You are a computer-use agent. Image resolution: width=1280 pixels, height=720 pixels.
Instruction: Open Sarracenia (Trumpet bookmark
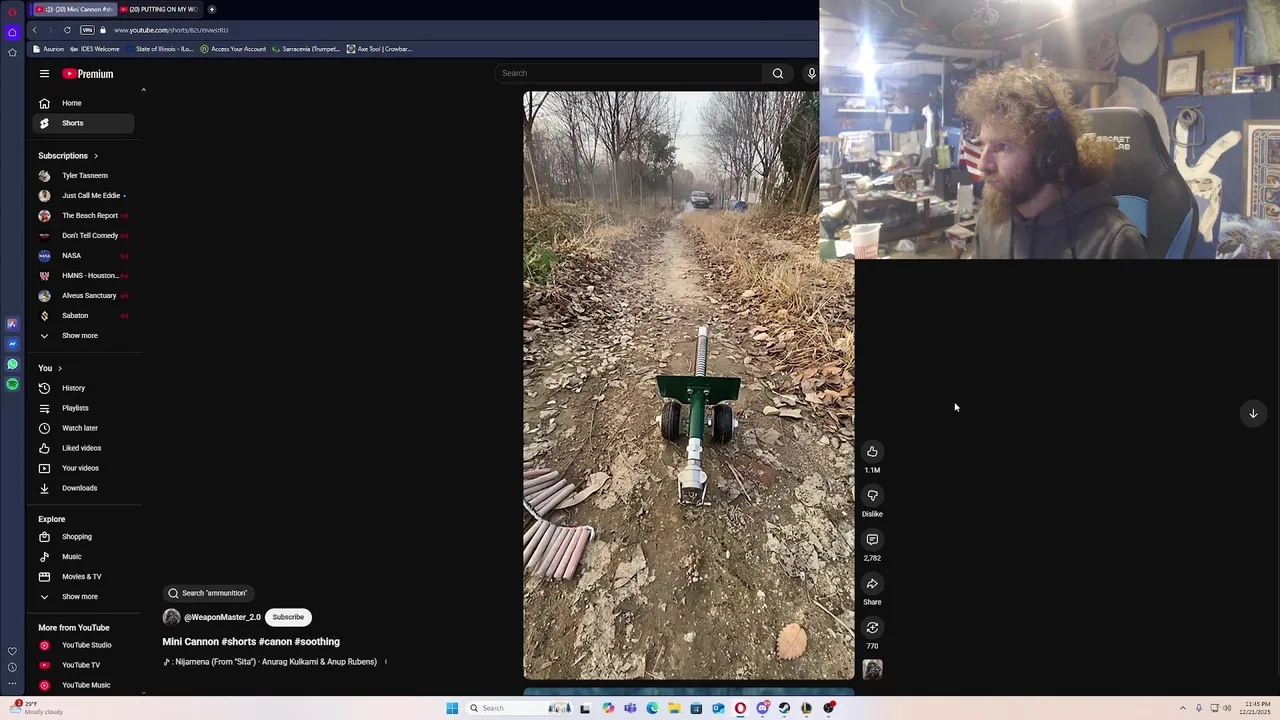click(x=306, y=49)
